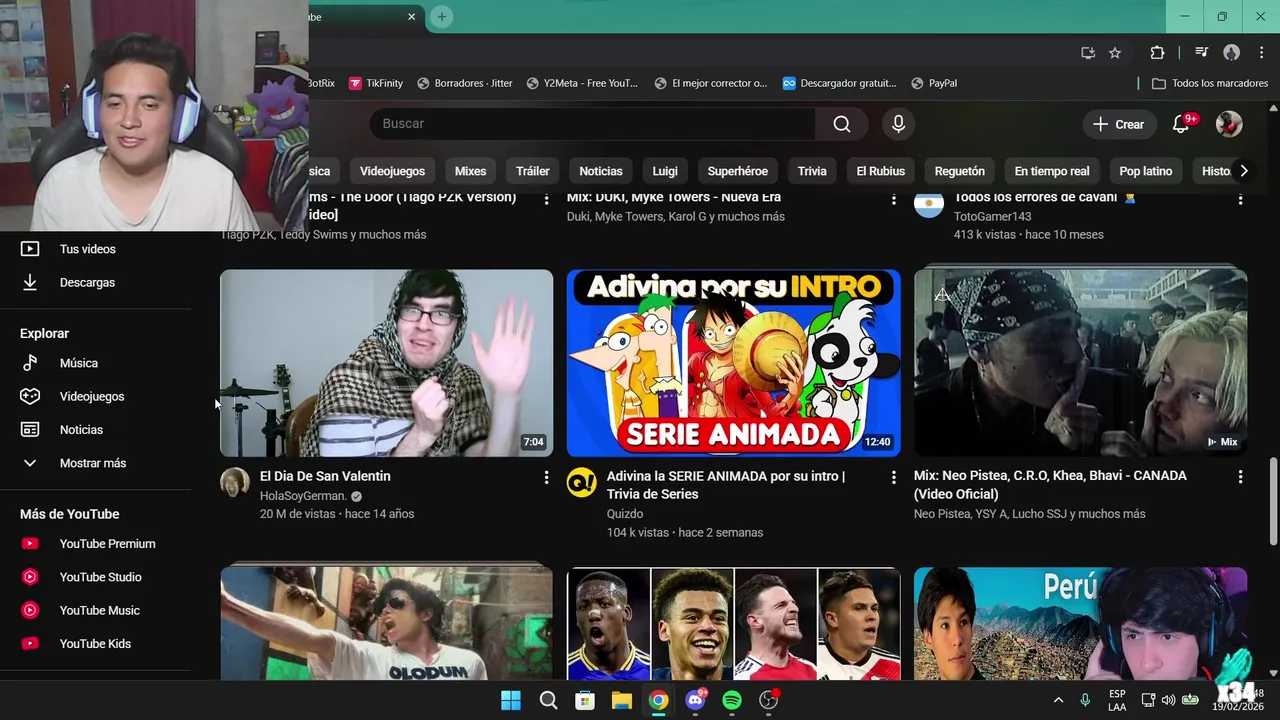Open options for Todos los errores de cavani

pos(1240,199)
